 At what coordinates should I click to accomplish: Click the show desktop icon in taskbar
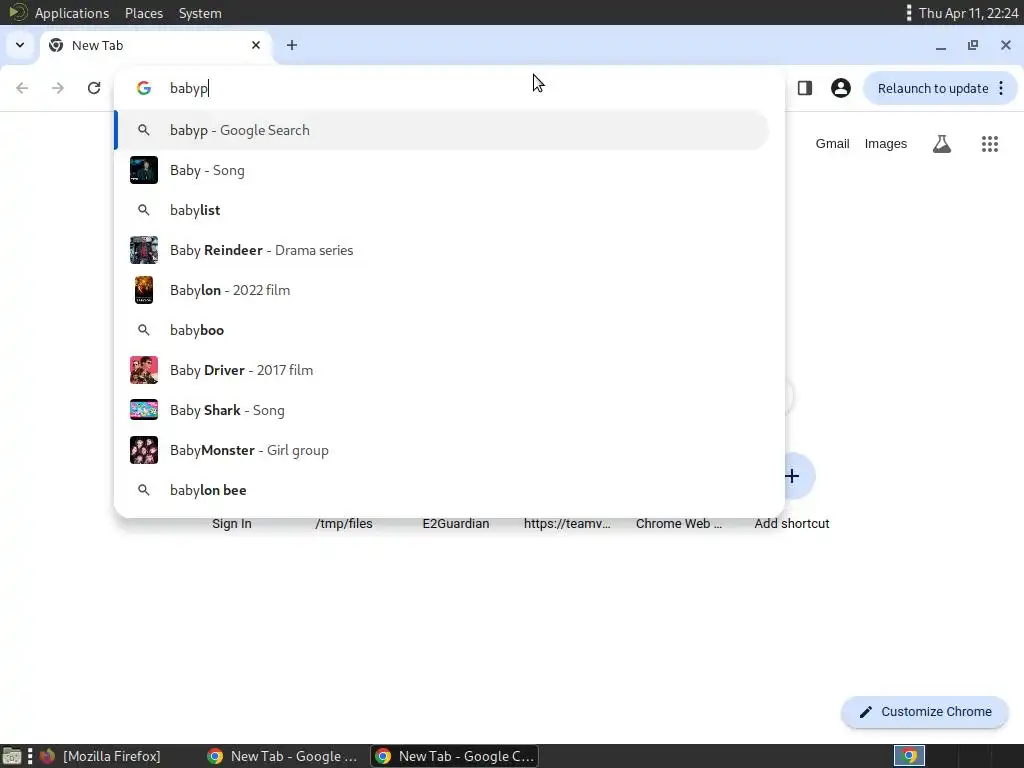12,756
